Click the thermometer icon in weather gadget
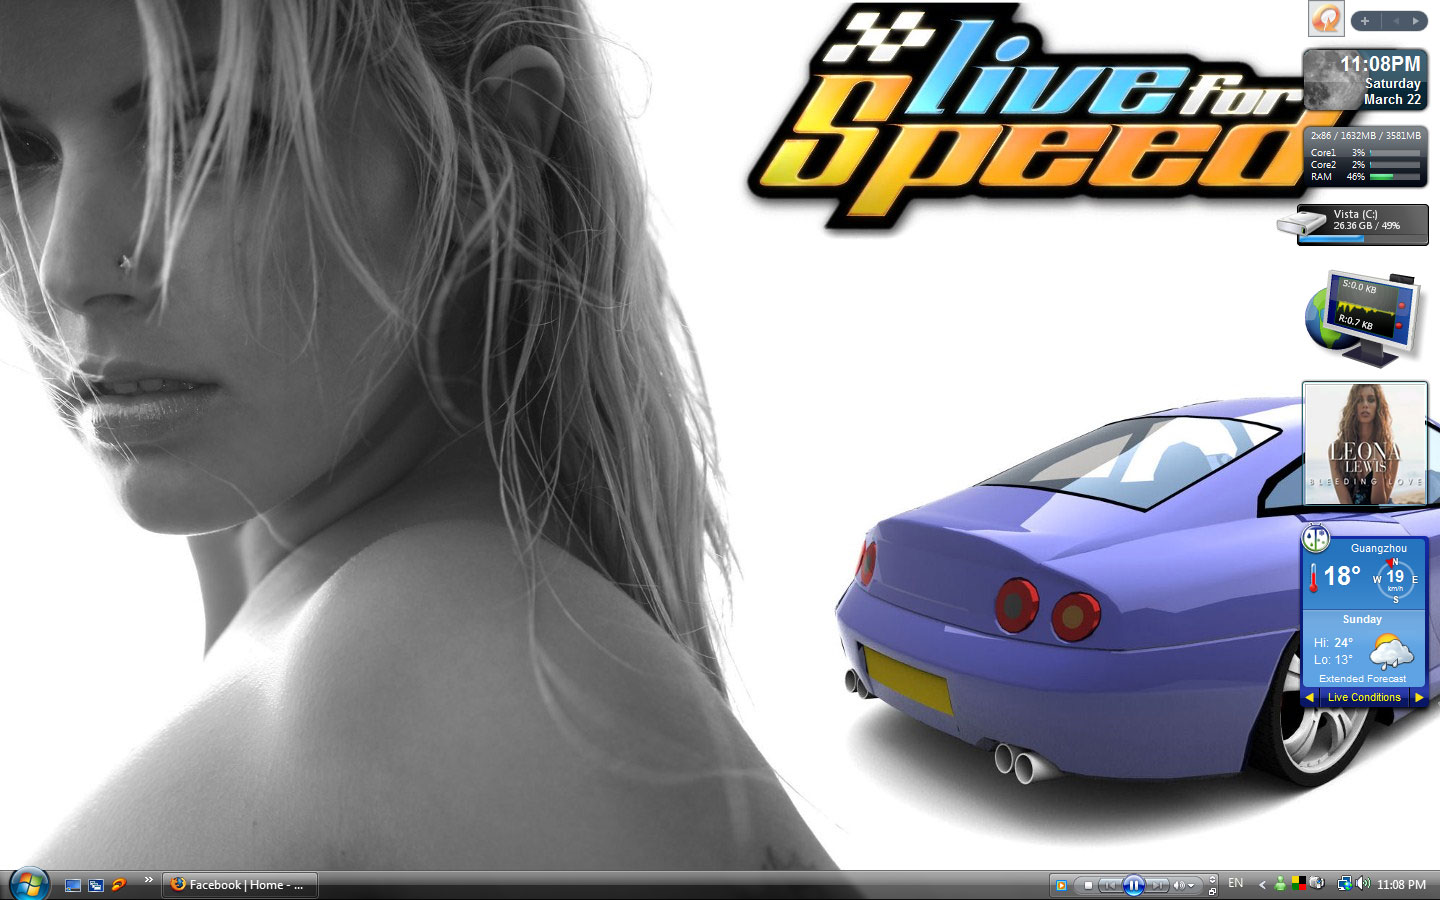The height and width of the screenshot is (900, 1440). (1313, 578)
